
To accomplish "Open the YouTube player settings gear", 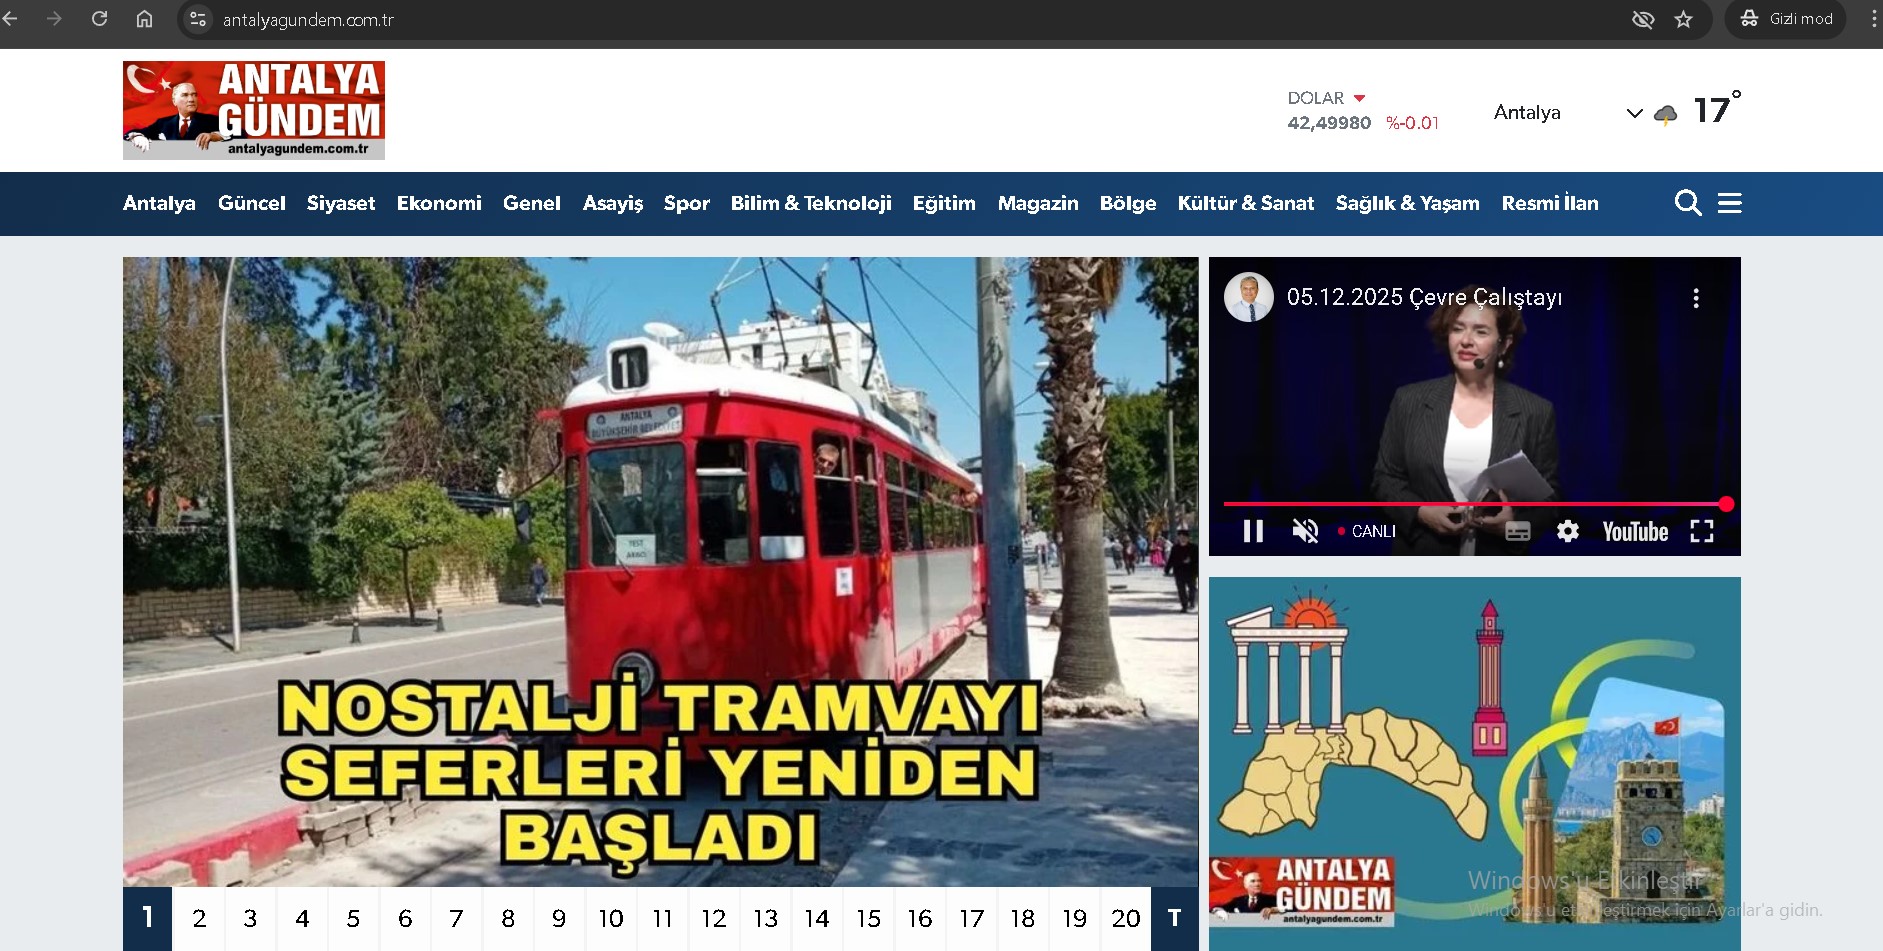I will coord(1567,531).
